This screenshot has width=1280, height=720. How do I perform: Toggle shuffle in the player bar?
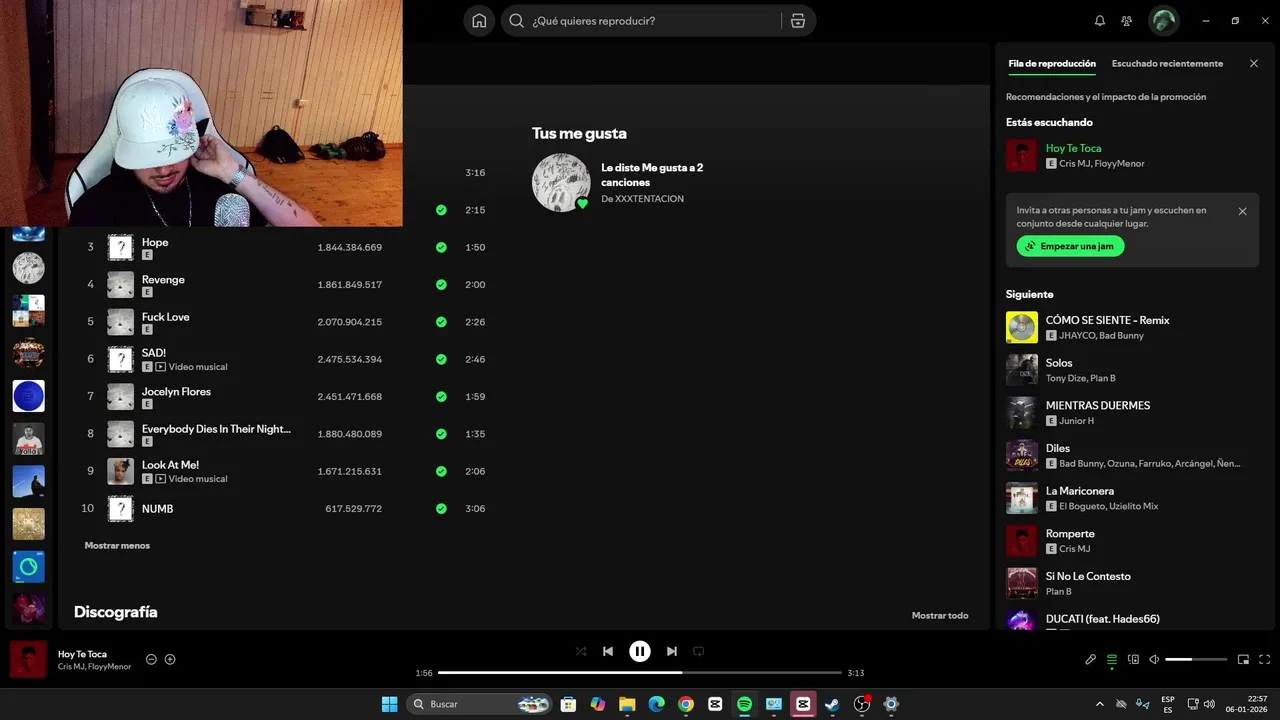(x=581, y=651)
